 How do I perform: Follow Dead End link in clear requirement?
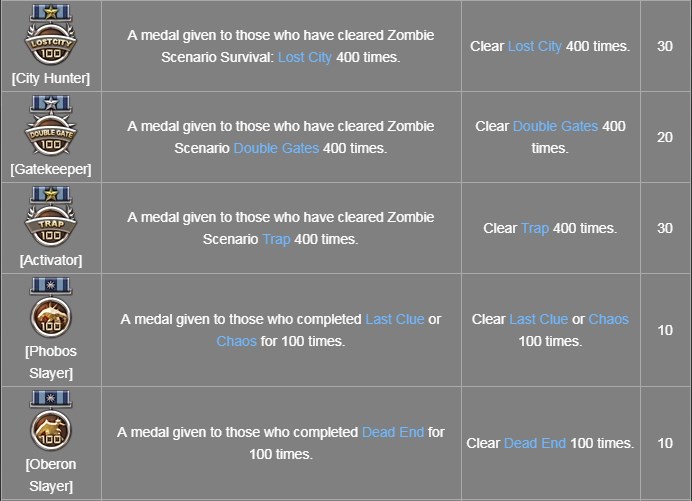(x=534, y=443)
